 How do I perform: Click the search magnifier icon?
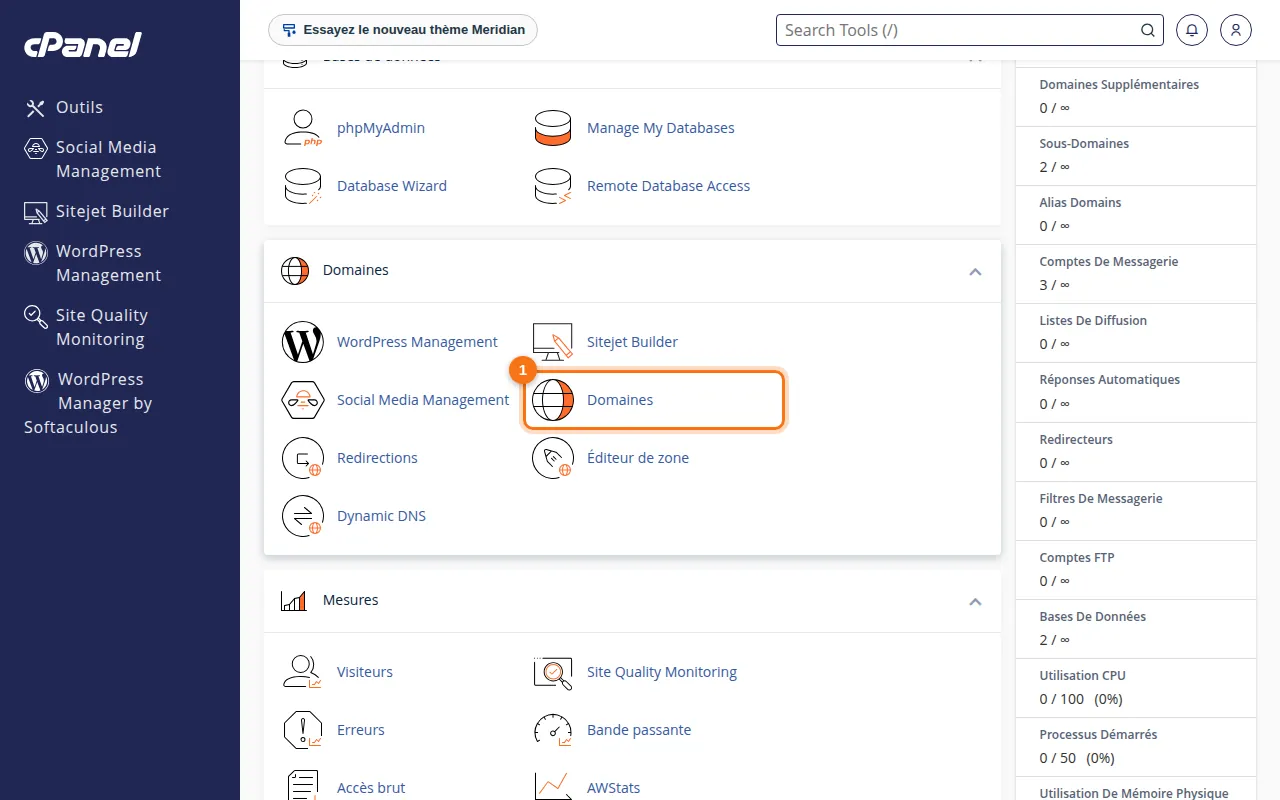click(1148, 30)
